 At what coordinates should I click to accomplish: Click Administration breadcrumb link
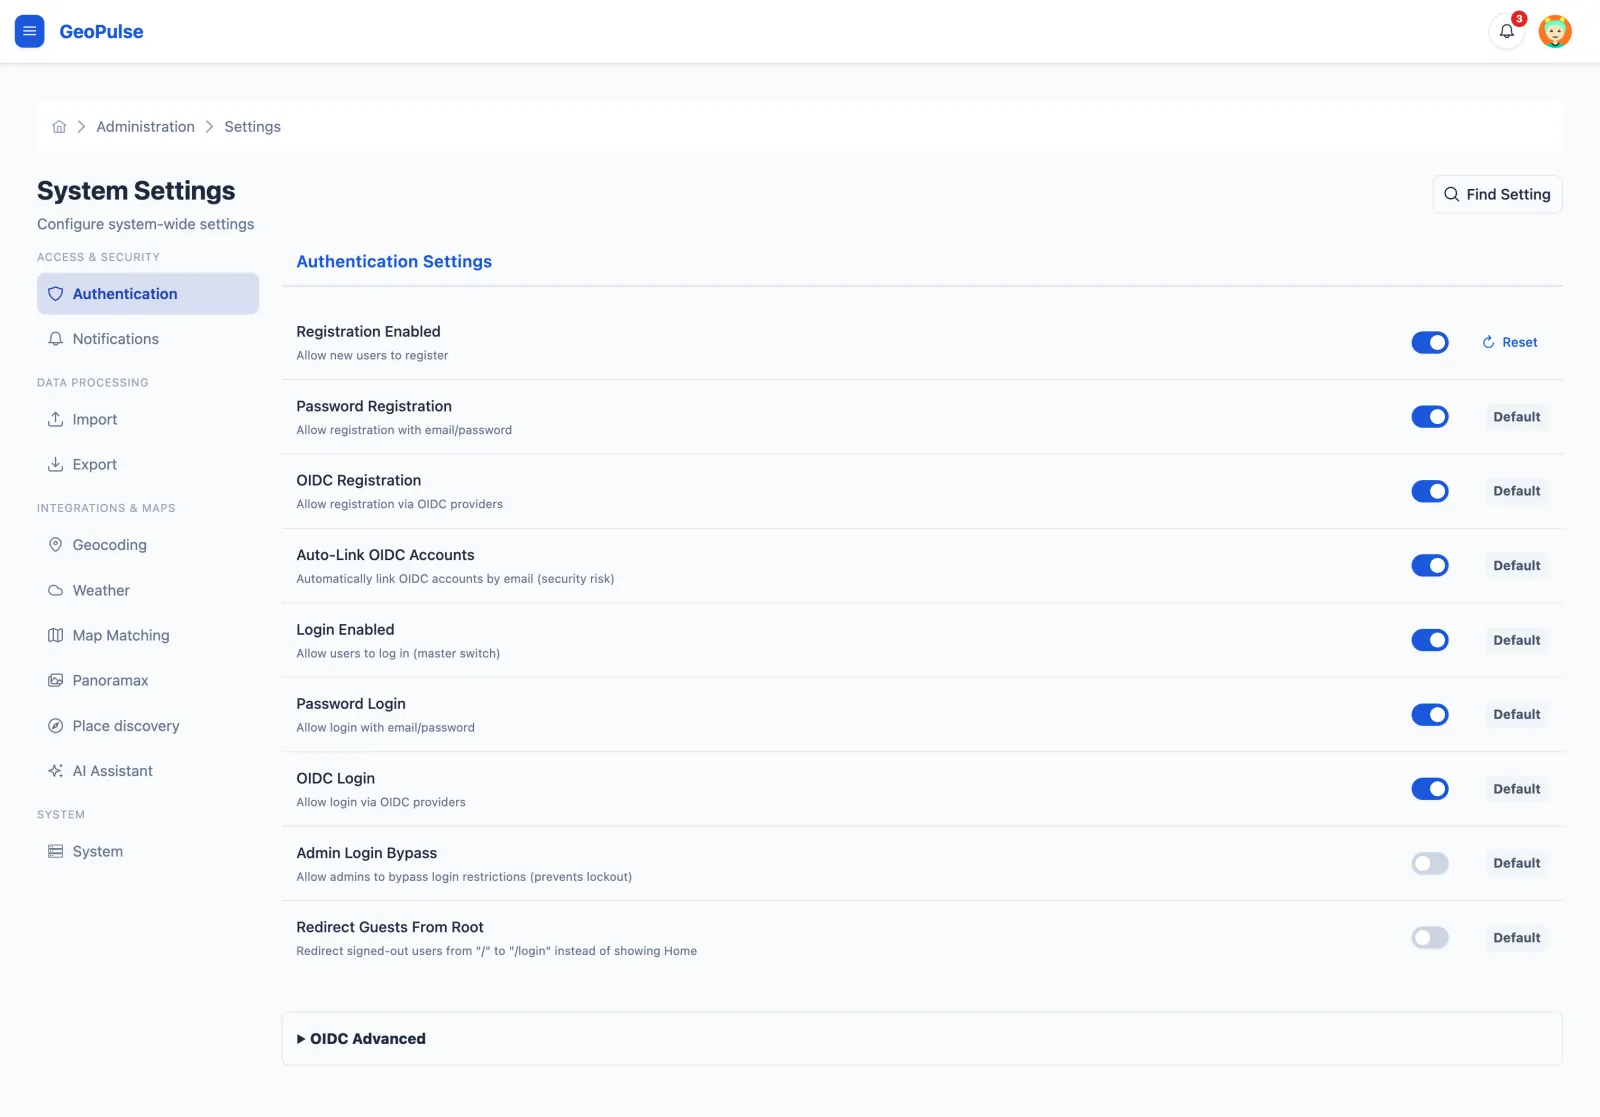point(146,127)
